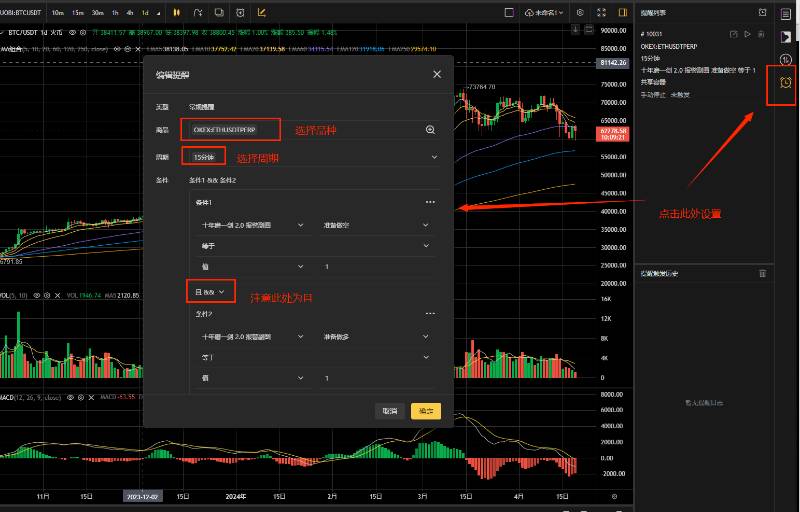Viewport: 800px width, 512px height.
Task: Expand the 15分钟 period dropdown
Action: pos(434,157)
